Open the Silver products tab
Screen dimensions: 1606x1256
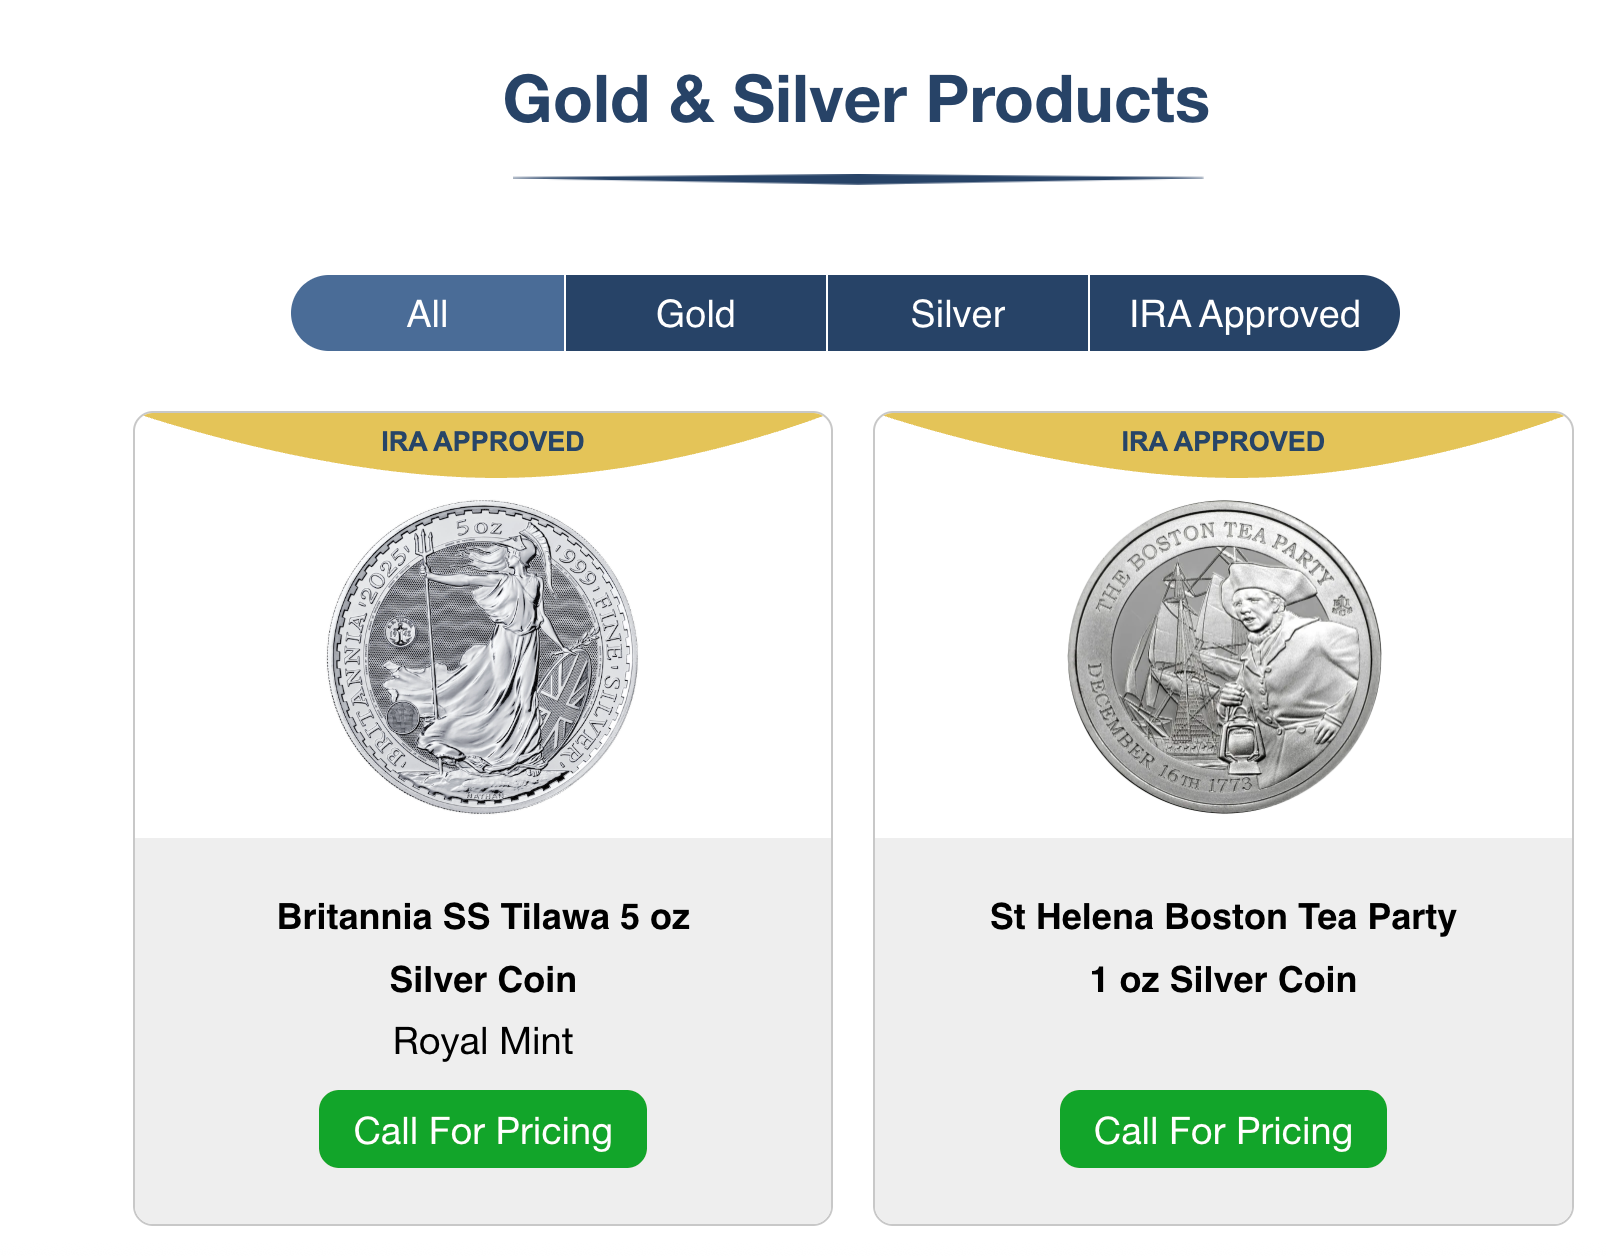pos(957,313)
